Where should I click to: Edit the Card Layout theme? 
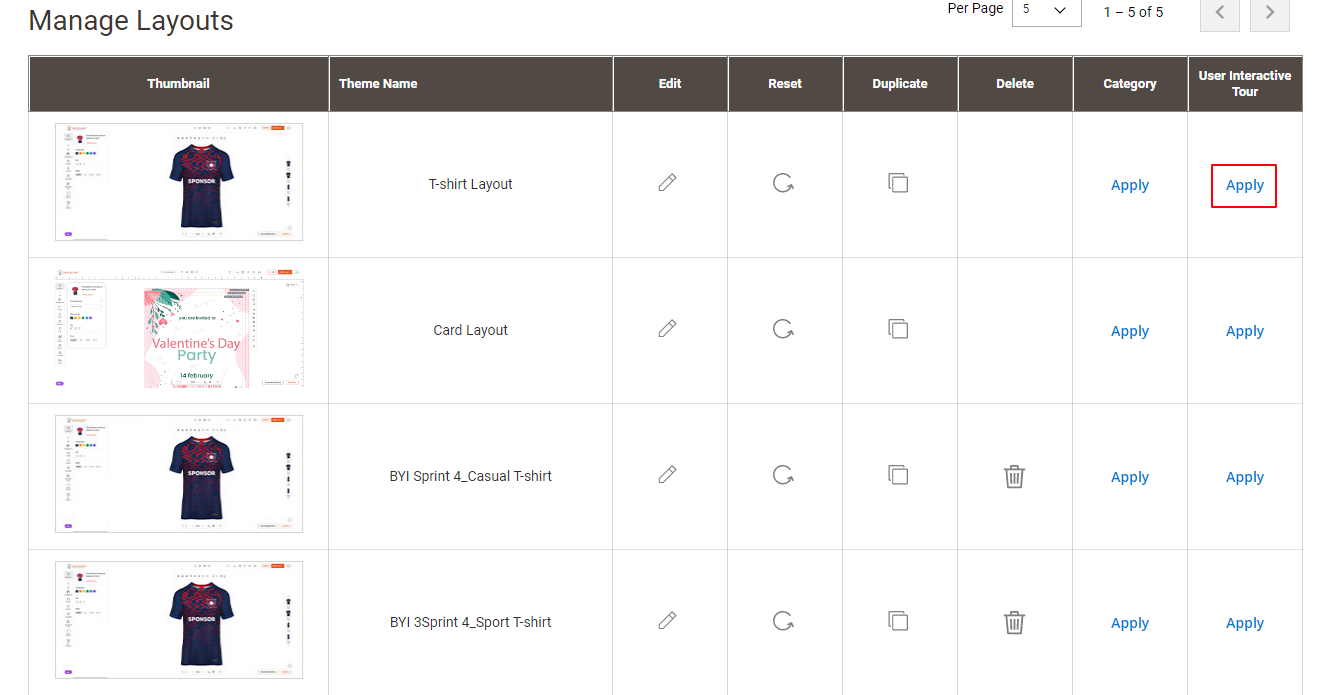[668, 329]
